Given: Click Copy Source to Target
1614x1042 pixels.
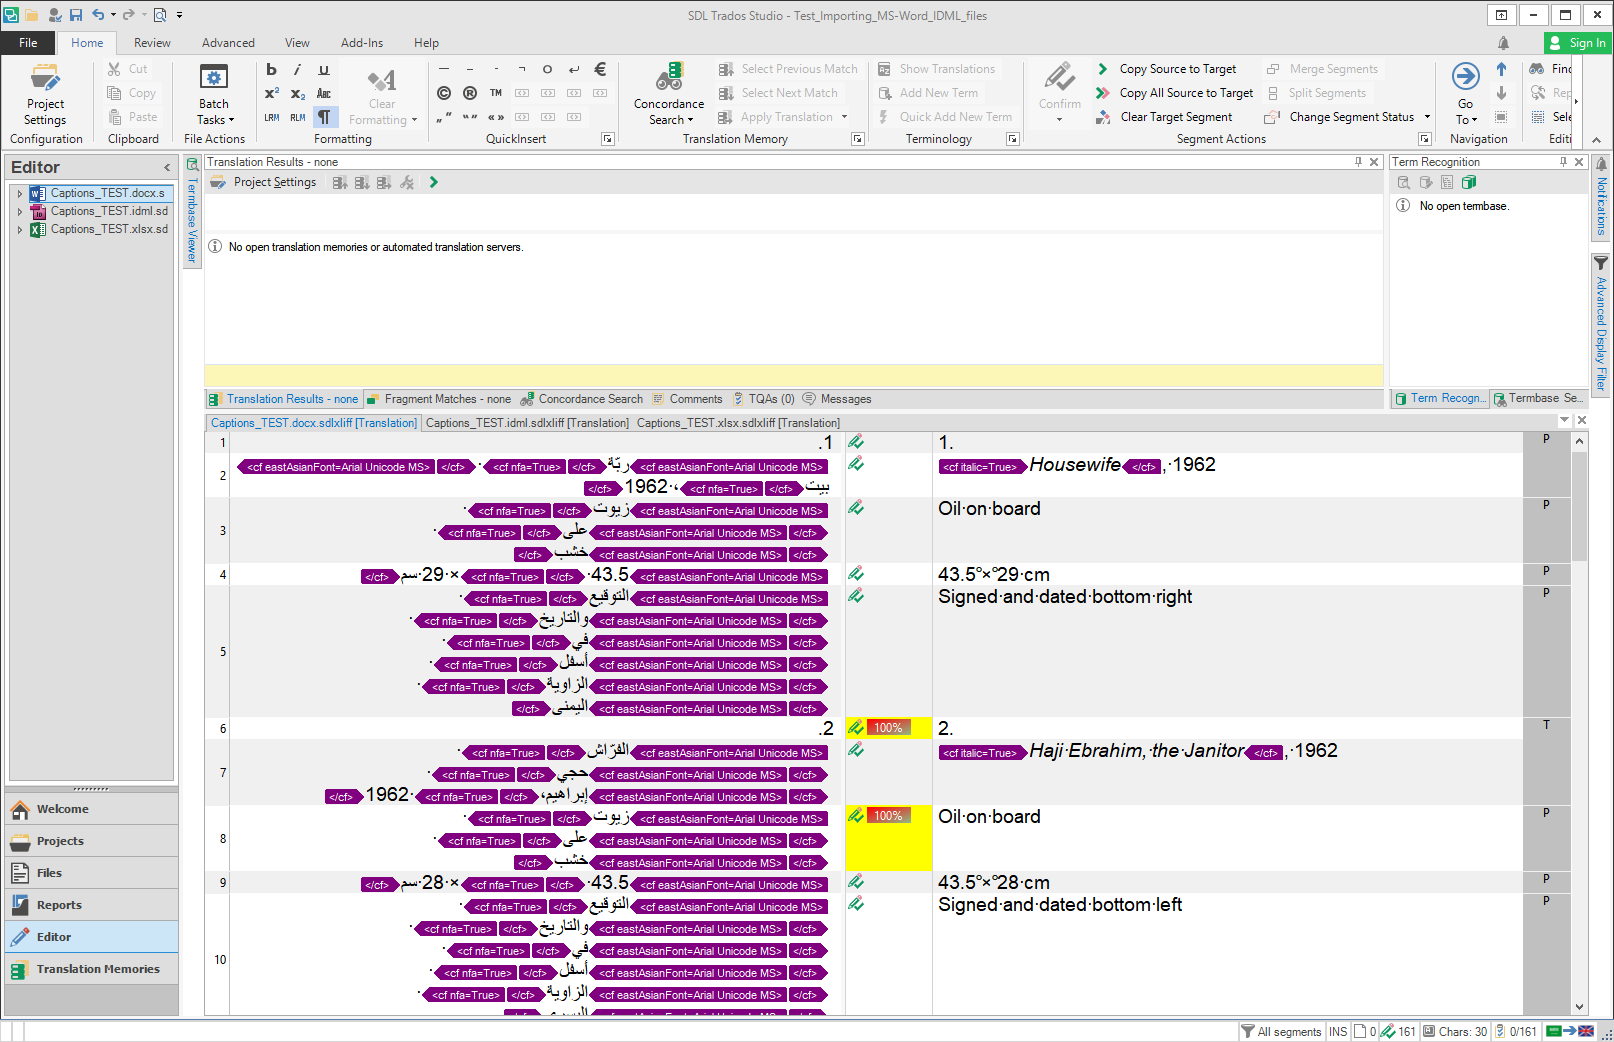Looking at the screenshot, I should click(1166, 69).
